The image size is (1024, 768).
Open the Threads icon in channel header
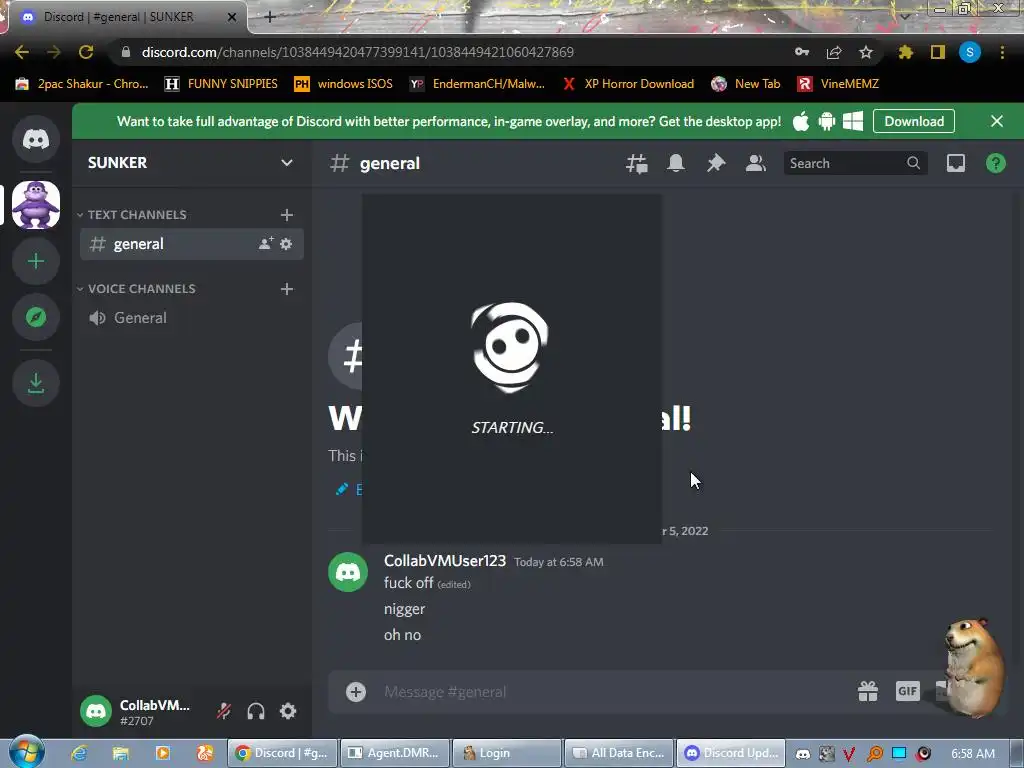(637, 163)
